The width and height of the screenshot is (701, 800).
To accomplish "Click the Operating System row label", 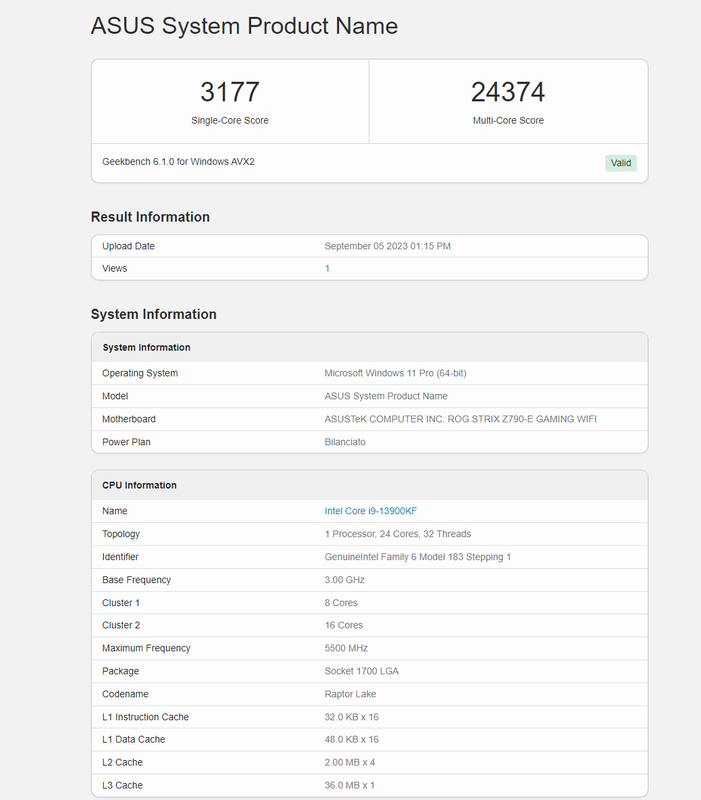I will 140,373.
